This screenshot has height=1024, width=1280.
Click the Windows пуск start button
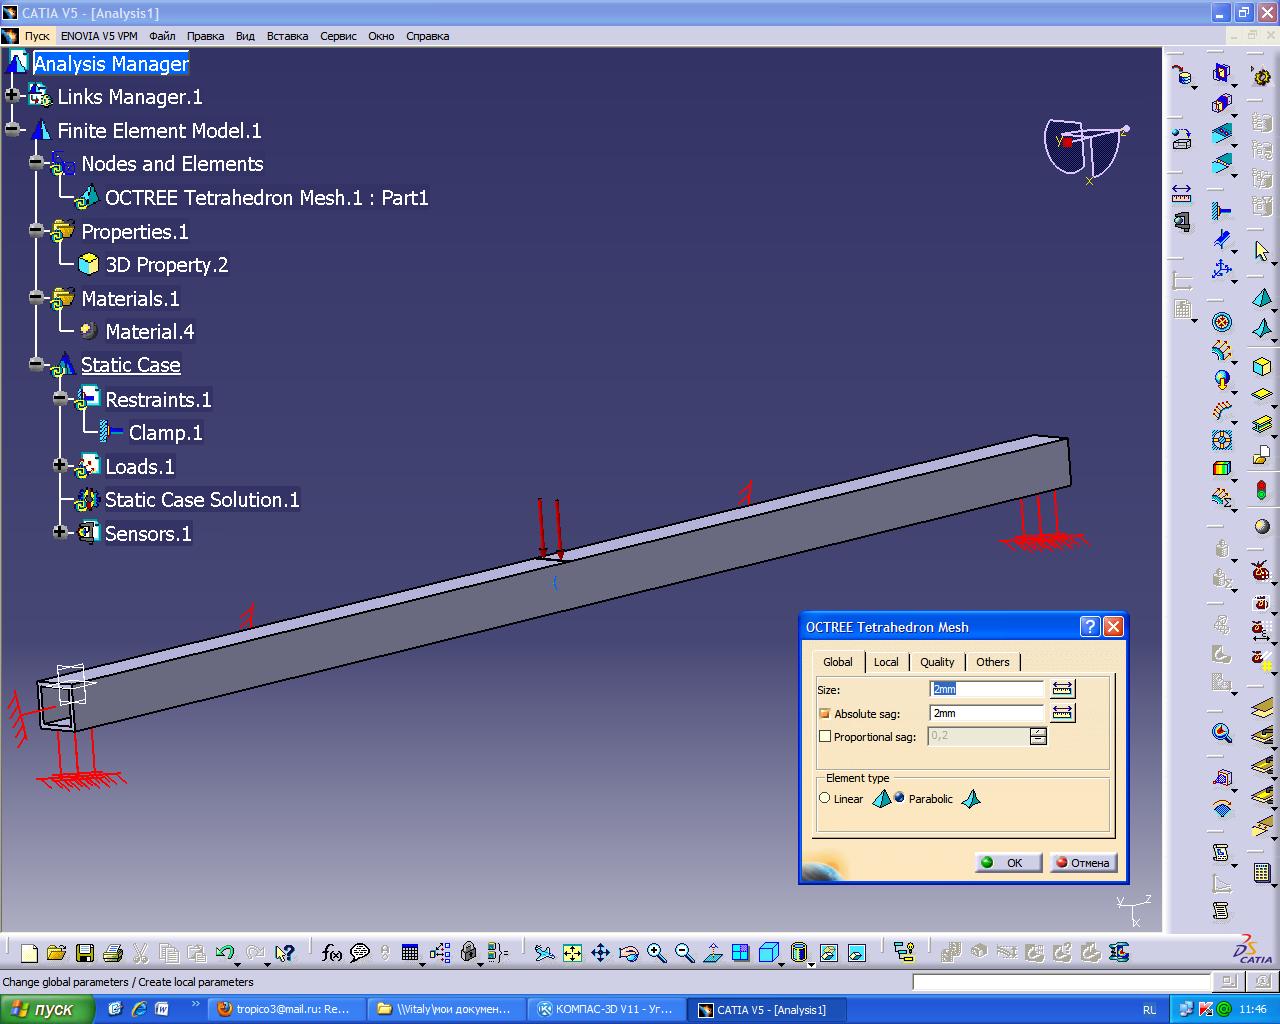[46, 1010]
